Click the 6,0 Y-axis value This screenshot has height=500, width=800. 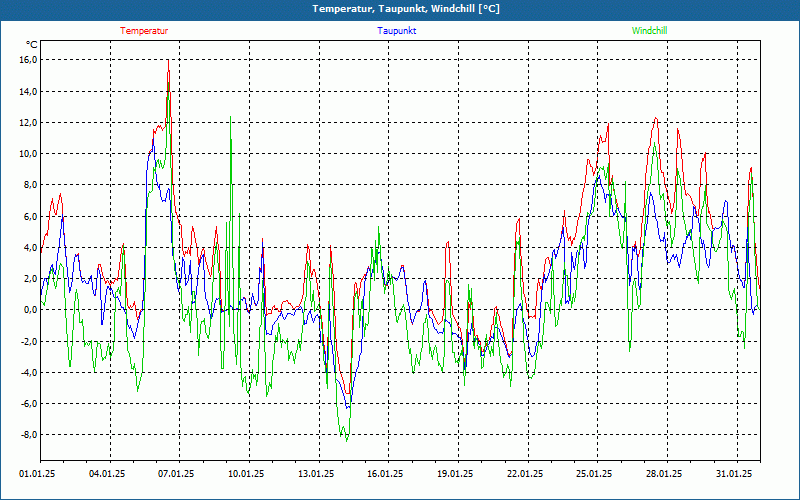coord(31,216)
